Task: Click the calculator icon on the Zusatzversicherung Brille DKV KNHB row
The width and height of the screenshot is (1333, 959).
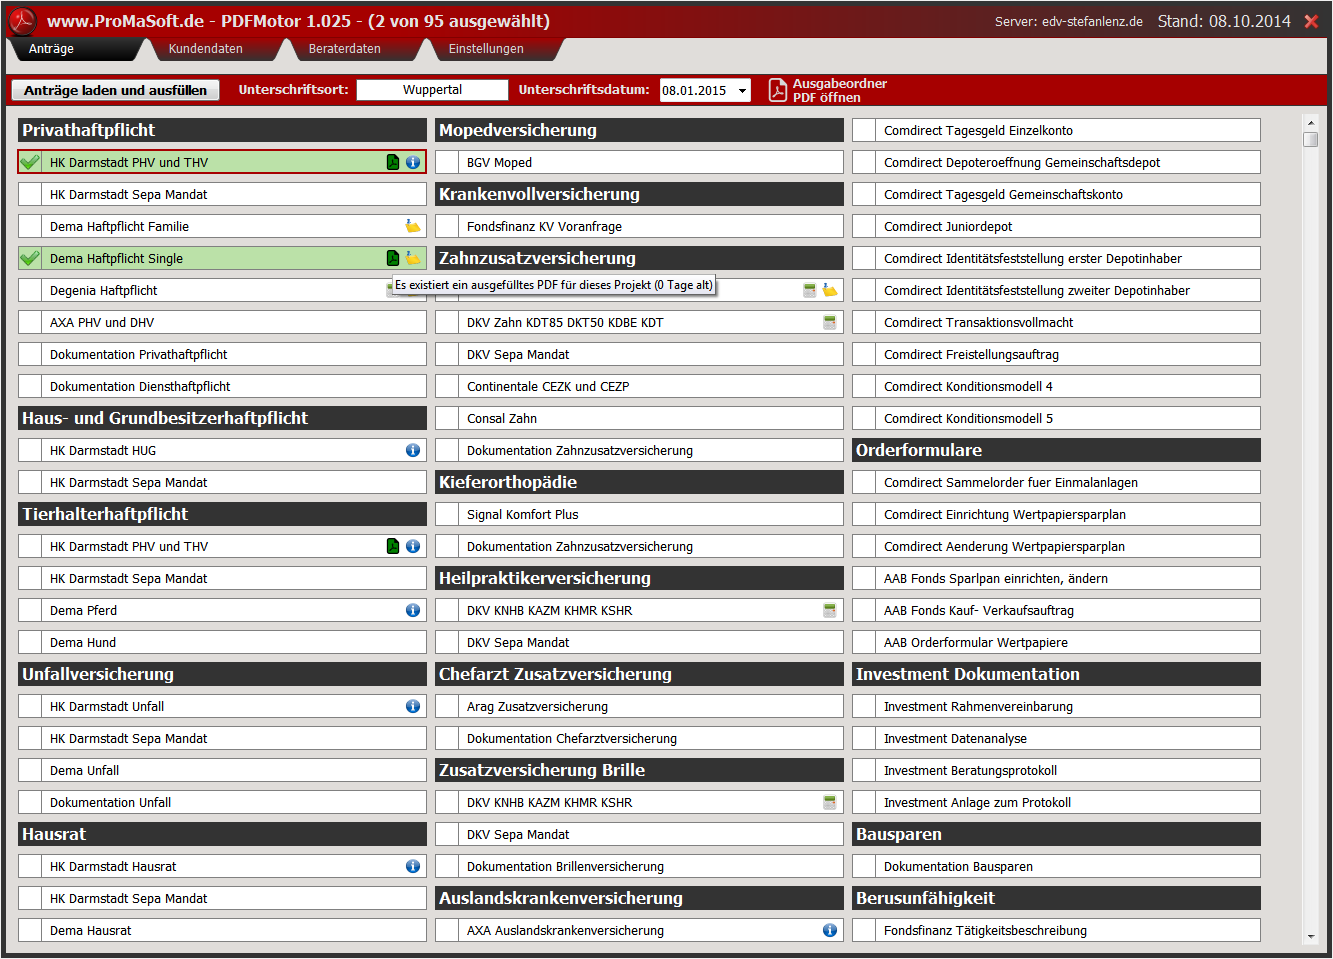Action: [829, 802]
